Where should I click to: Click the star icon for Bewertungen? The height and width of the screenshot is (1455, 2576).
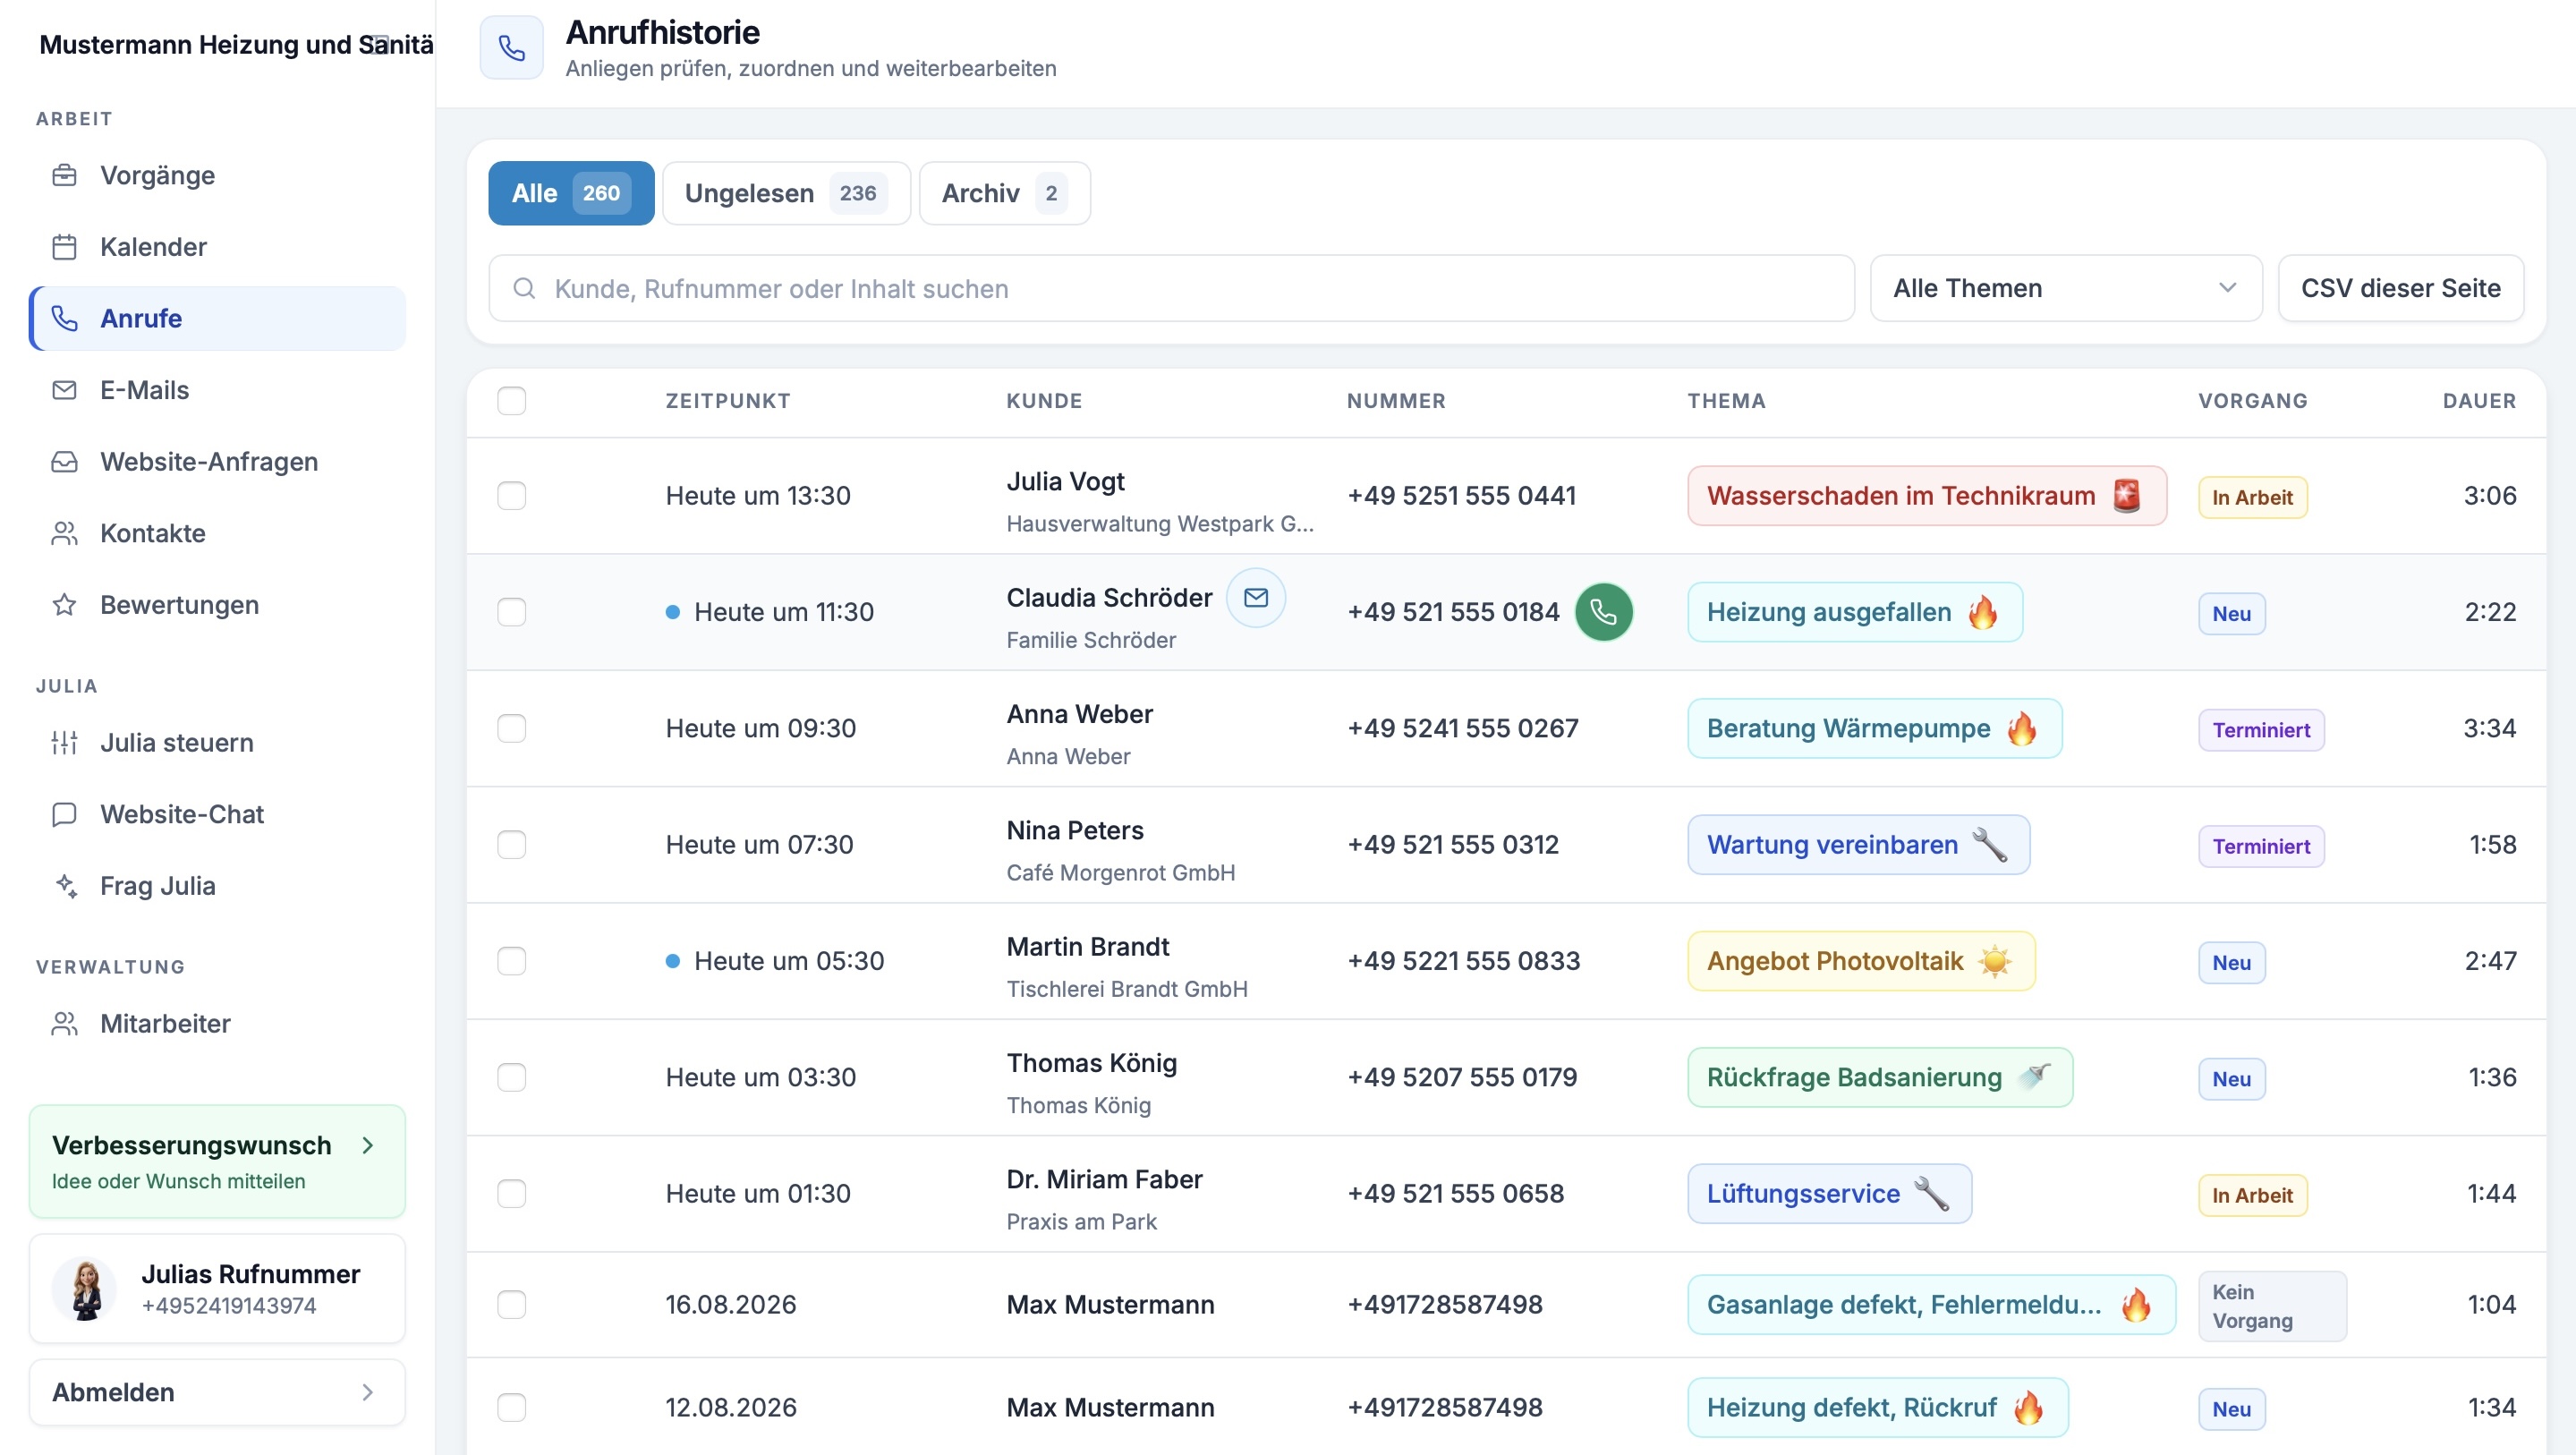(x=64, y=605)
